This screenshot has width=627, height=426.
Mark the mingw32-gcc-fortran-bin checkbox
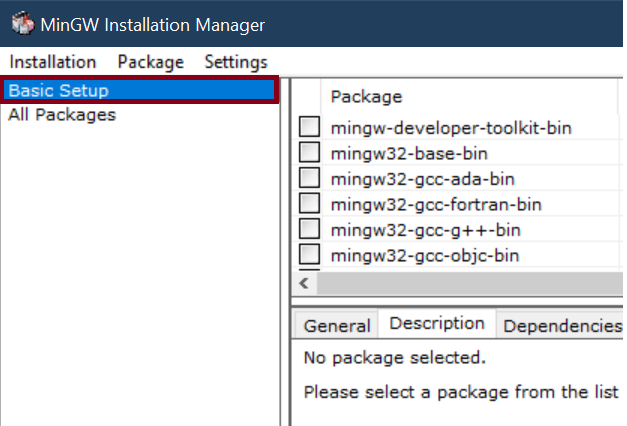coord(310,204)
